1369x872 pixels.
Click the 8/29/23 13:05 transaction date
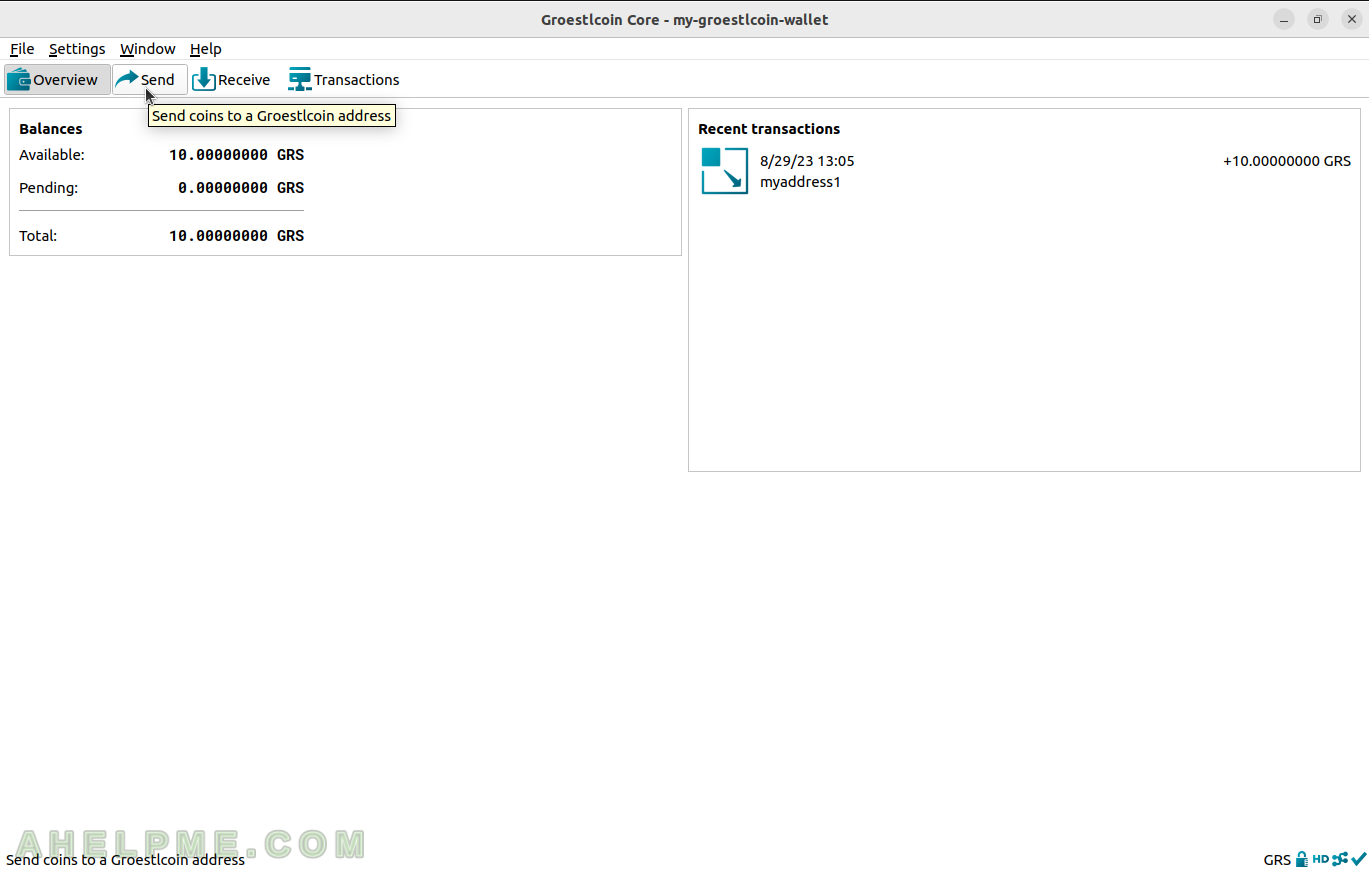click(807, 161)
